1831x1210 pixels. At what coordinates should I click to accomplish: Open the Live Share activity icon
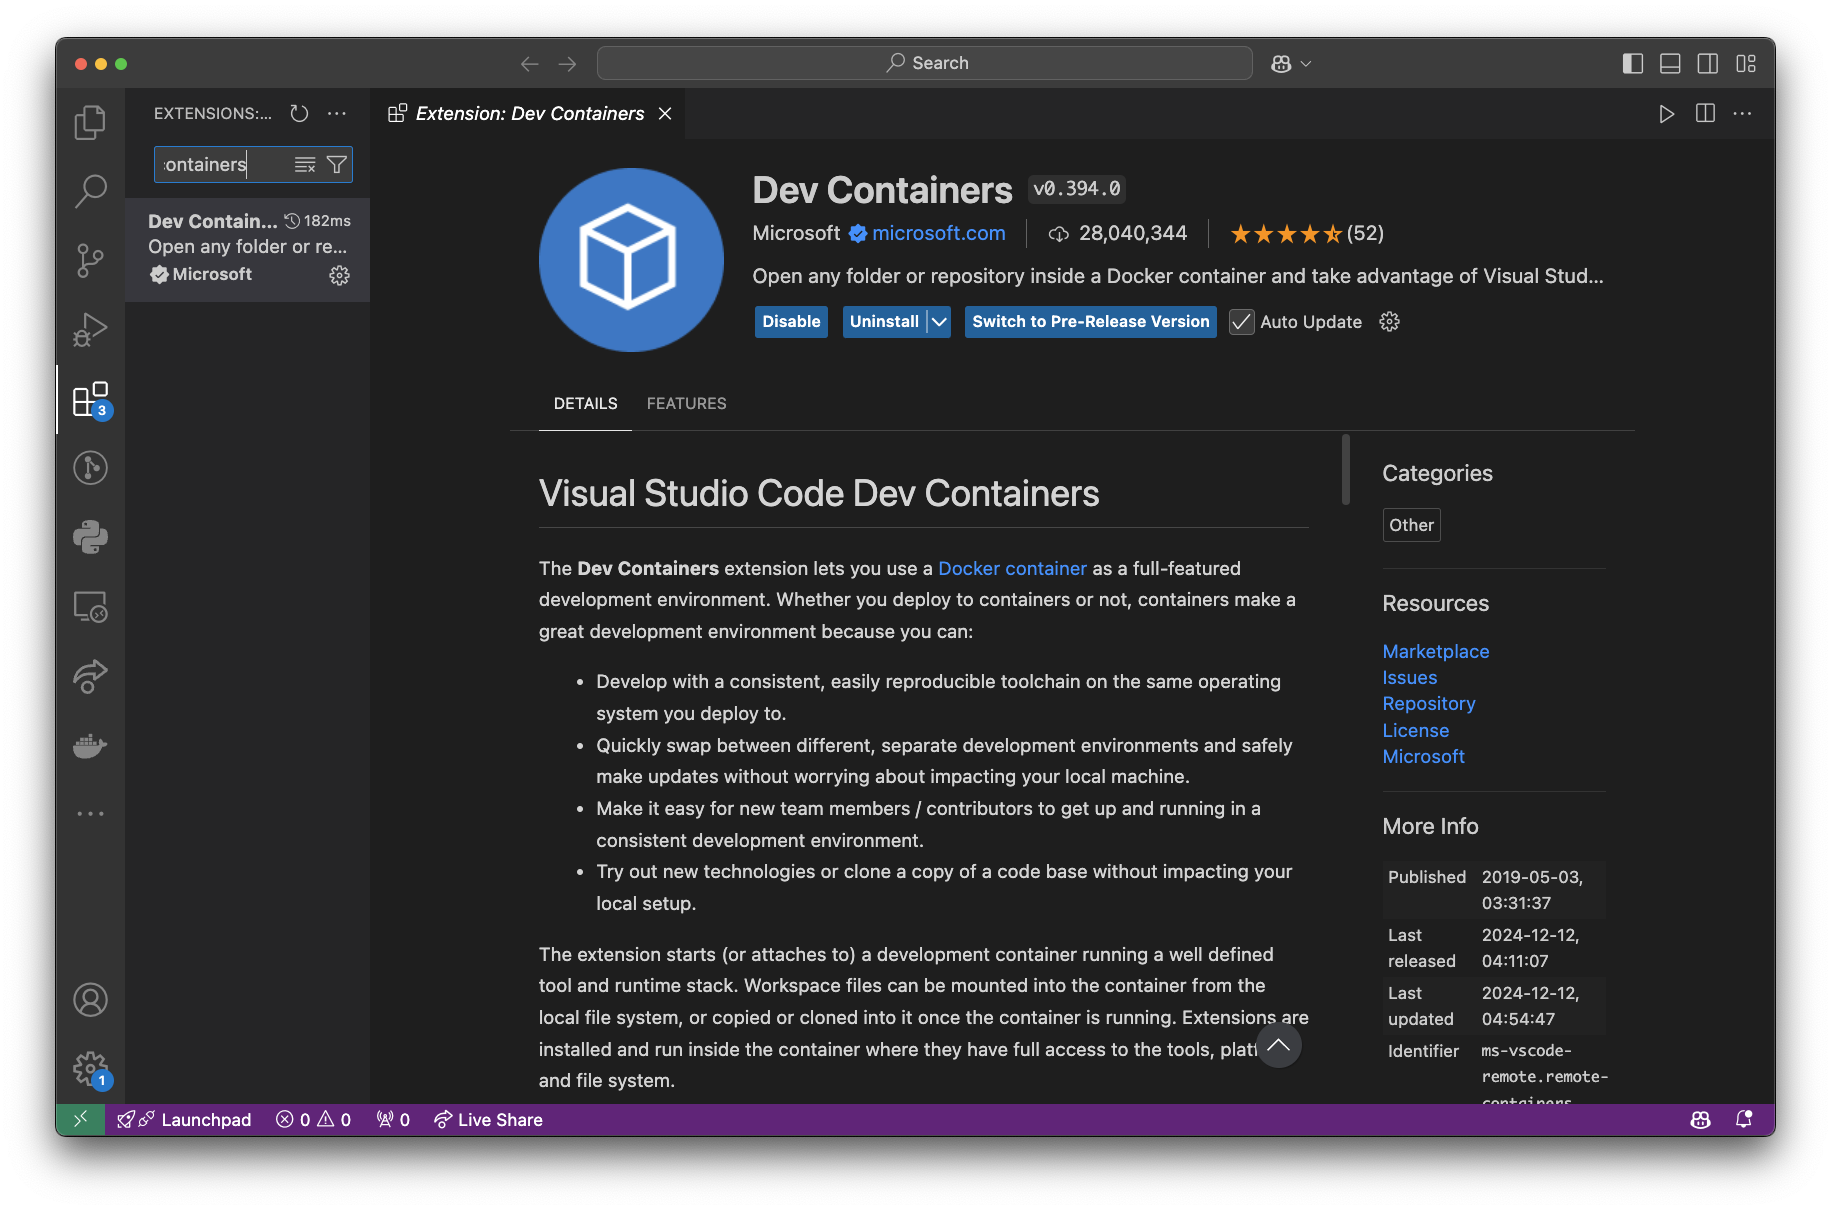coord(90,676)
